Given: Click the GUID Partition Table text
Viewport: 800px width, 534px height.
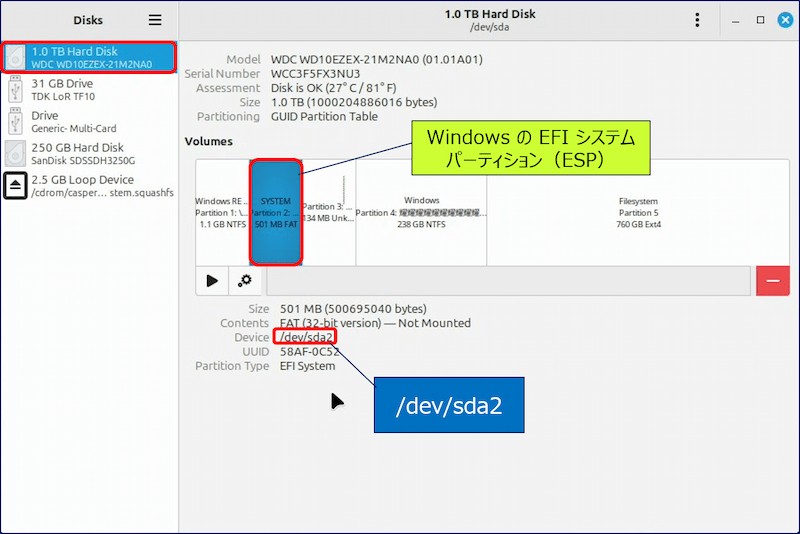Looking at the screenshot, I should 324,116.
